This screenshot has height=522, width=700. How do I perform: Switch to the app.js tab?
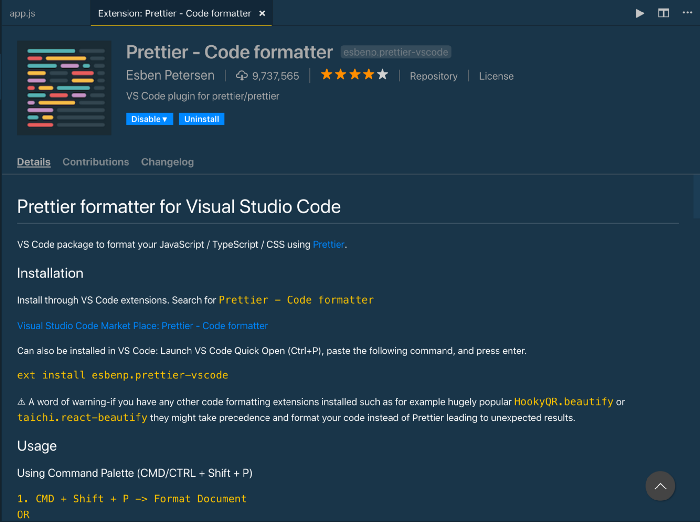pos(23,13)
